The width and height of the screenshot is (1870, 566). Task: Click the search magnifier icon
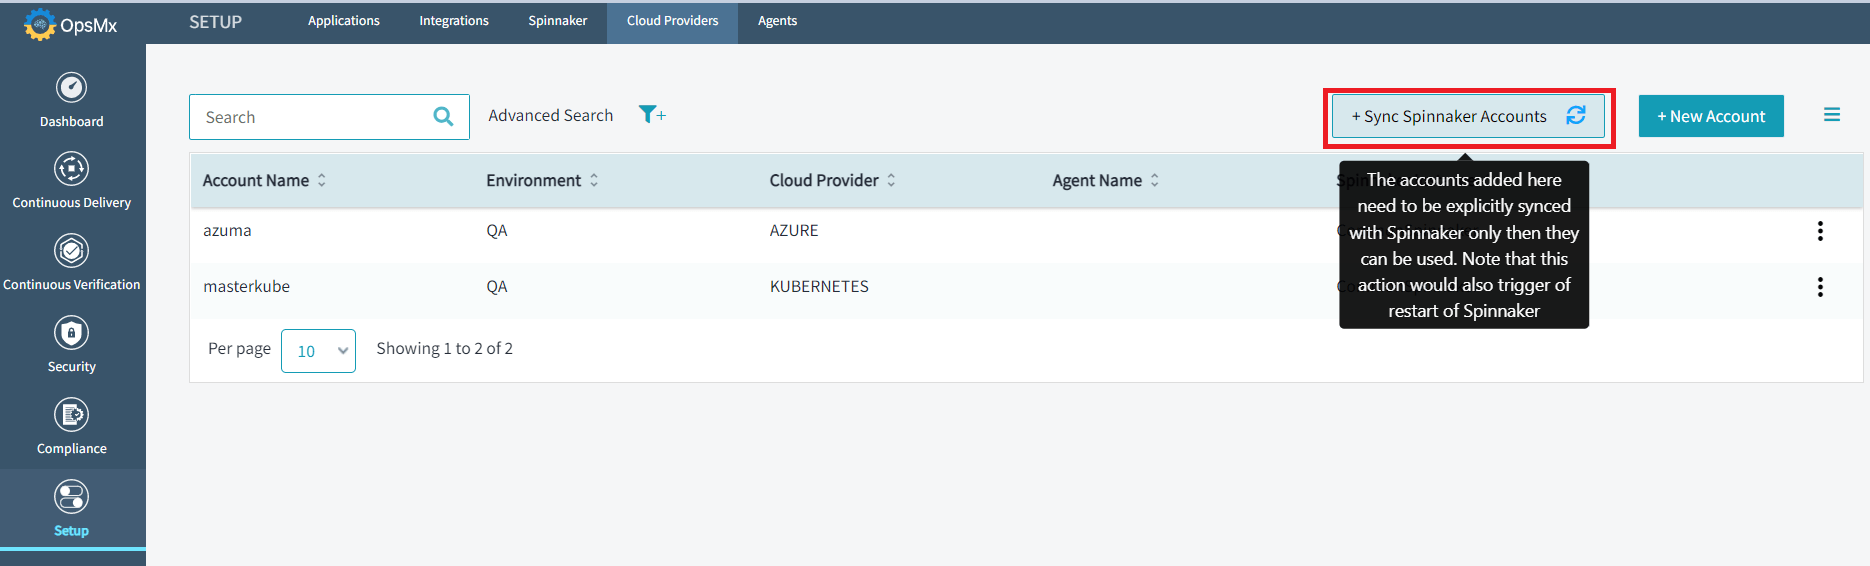pyautogui.click(x=443, y=117)
